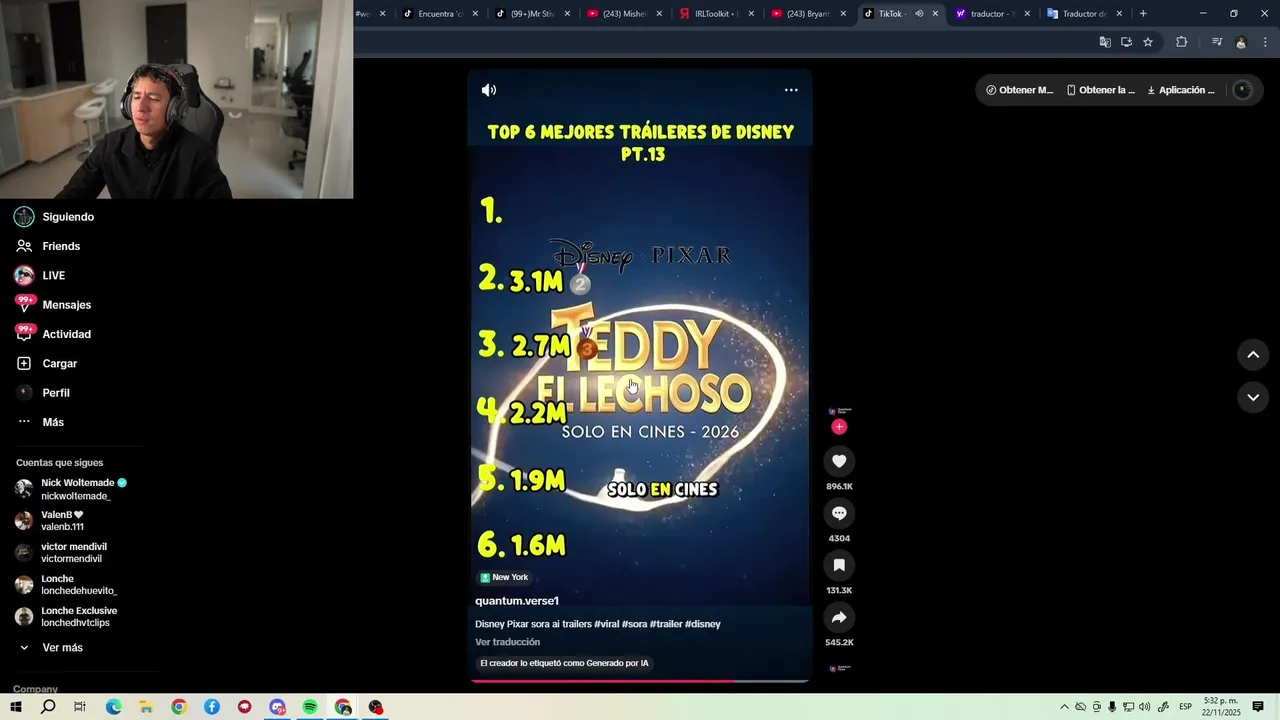Click the install app icon in address bar
The height and width of the screenshot is (720, 1280).
click(x=1126, y=42)
